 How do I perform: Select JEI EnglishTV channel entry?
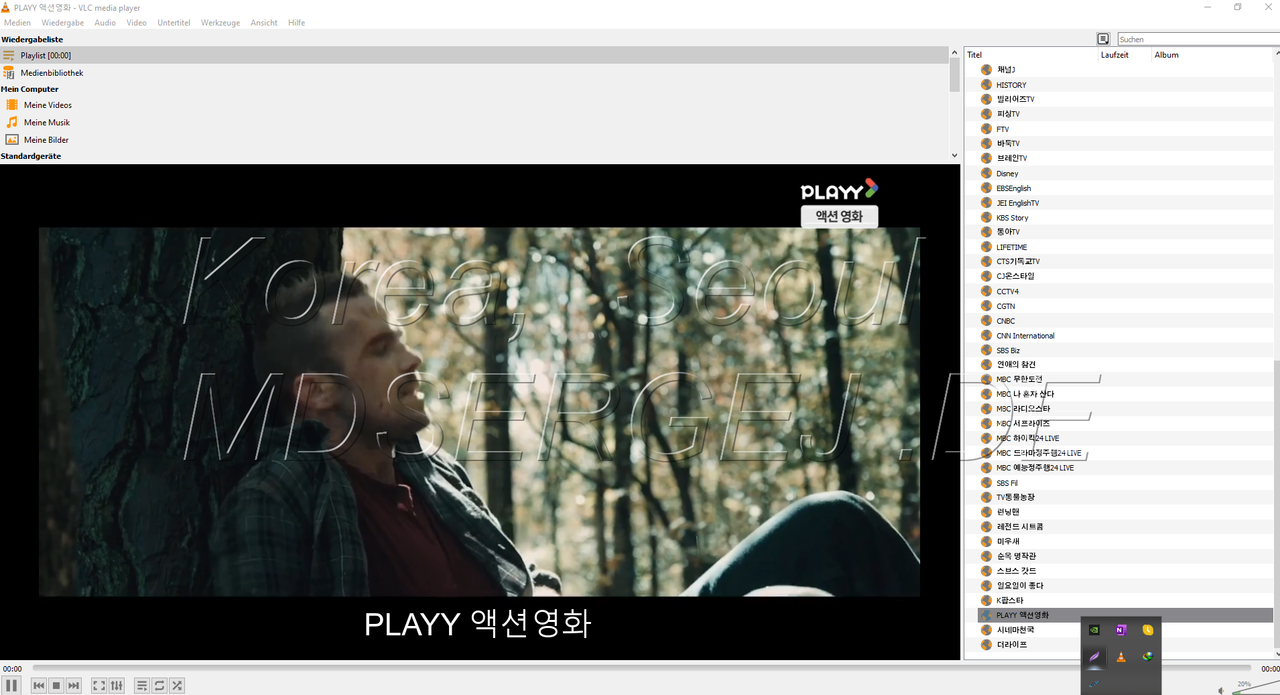tap(1017, 203)
